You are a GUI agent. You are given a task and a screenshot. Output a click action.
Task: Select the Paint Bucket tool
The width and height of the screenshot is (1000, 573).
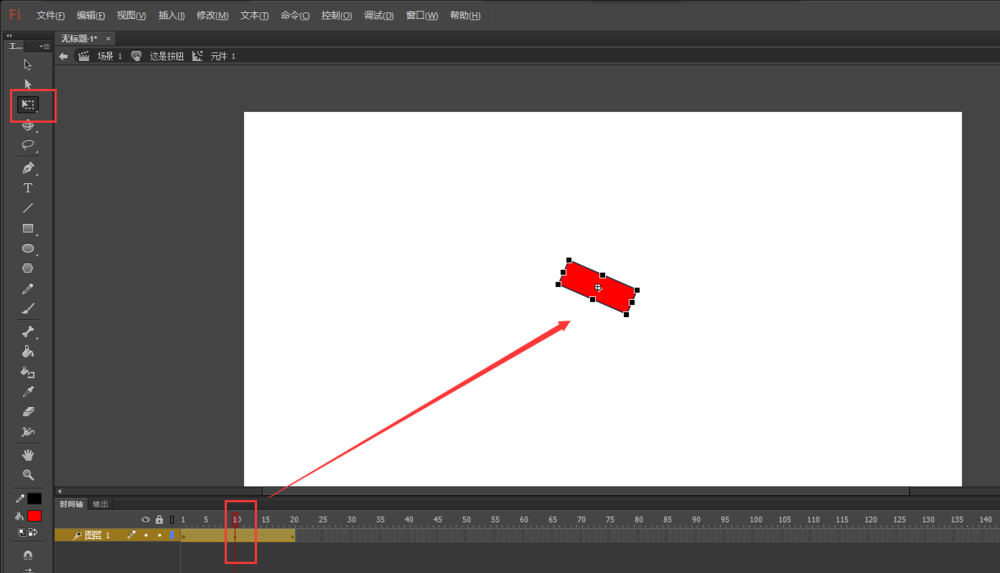(x=27, y=352)
